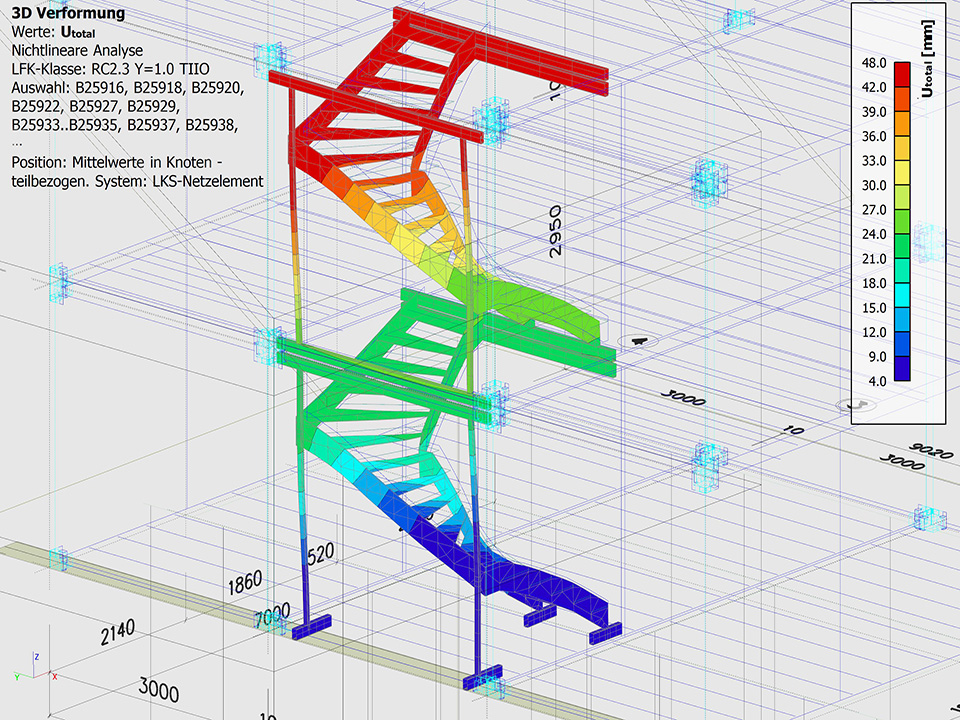Click the 'Nichtlineare Analyse' label

[76, 50]
